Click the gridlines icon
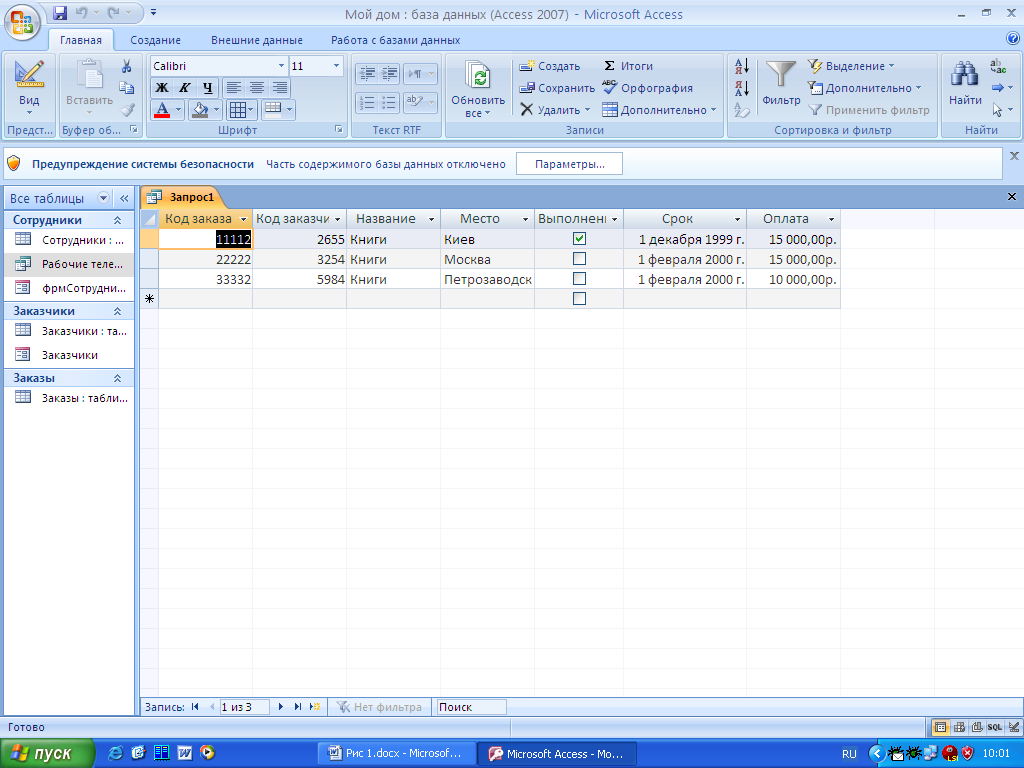The image size is (1024, 768). pyautogui.click(x=238, y=110)
